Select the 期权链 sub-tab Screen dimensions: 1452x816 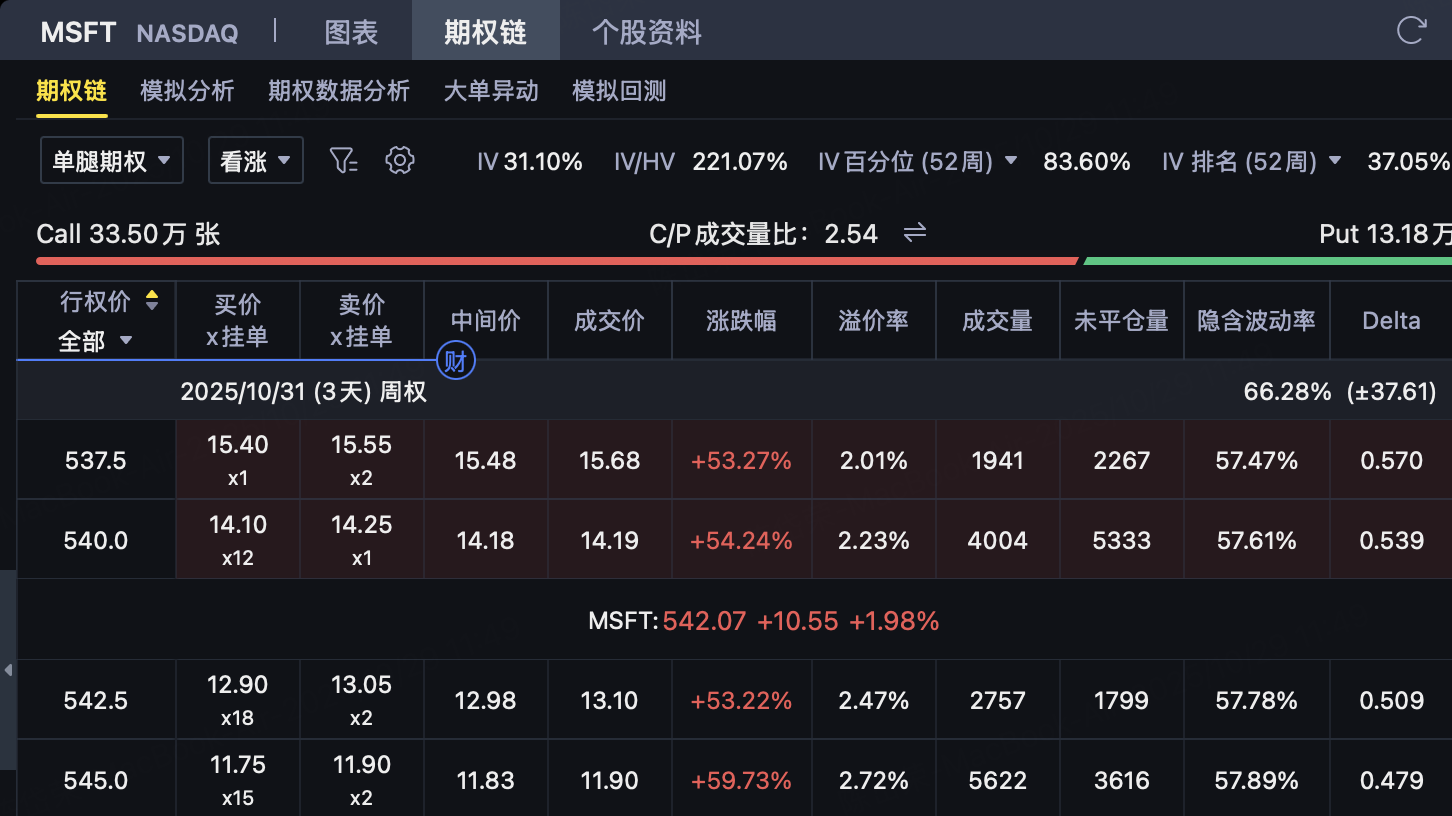click(72, 91)
